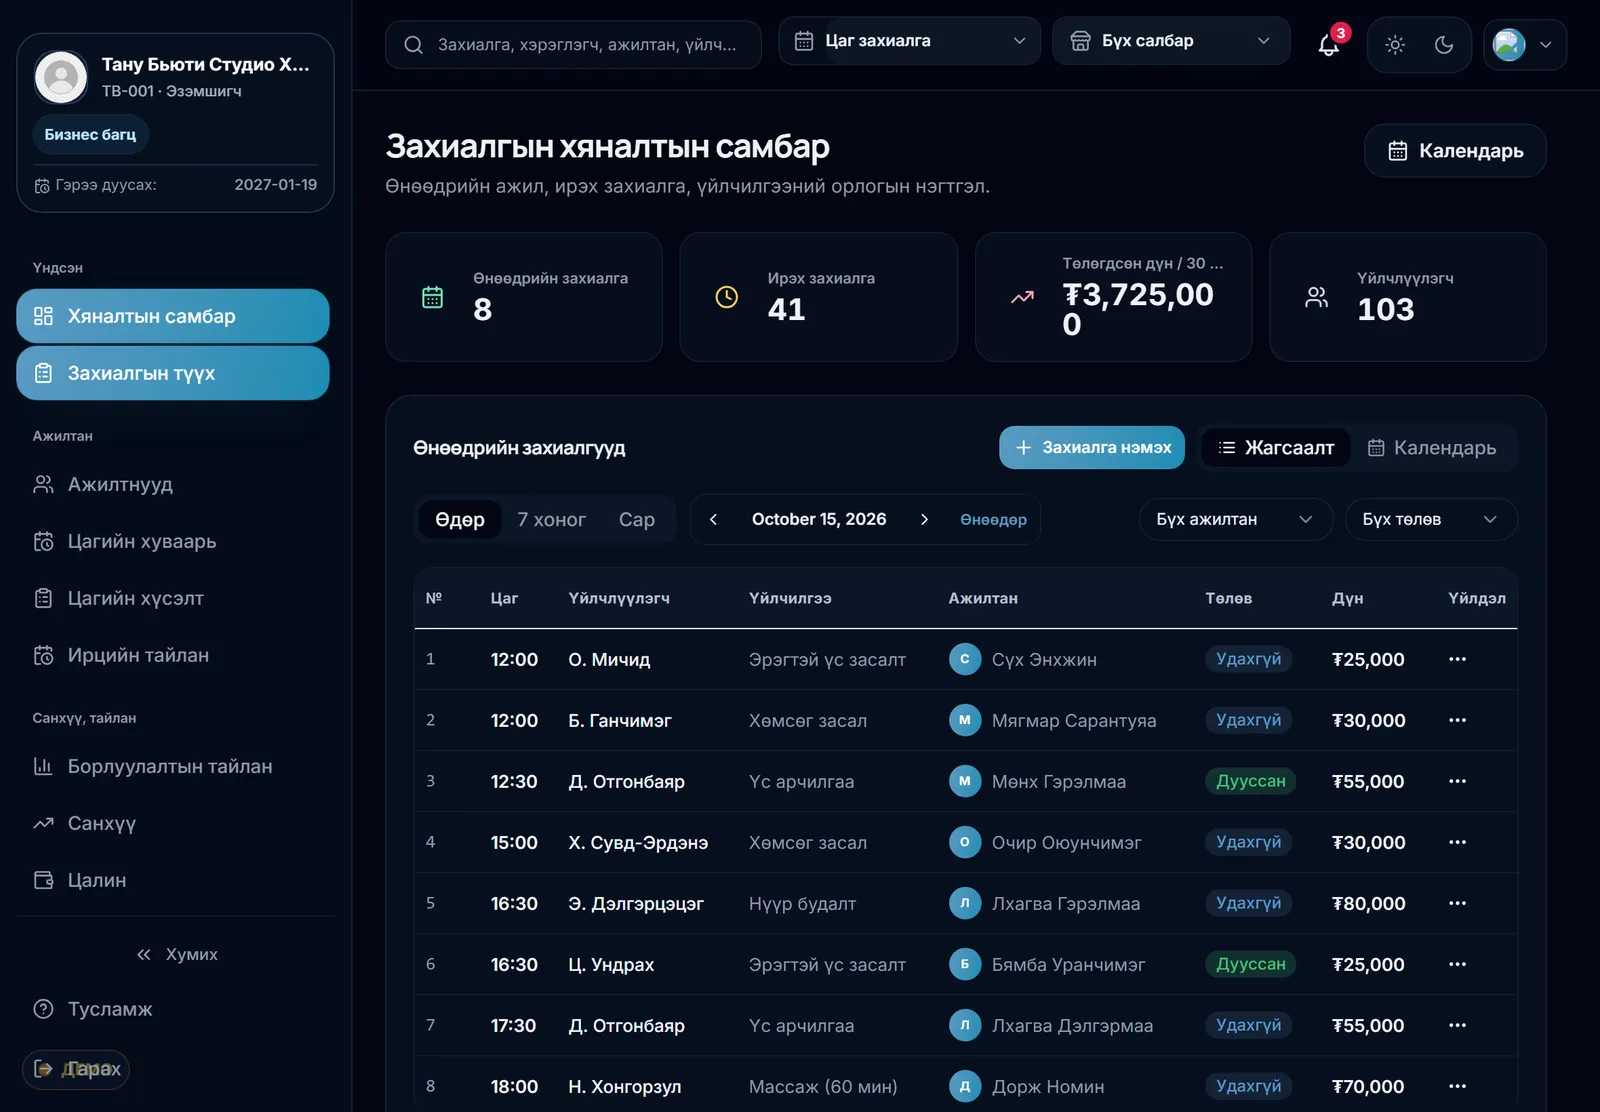Collapse sidebar with Хумих

(177, 954)
